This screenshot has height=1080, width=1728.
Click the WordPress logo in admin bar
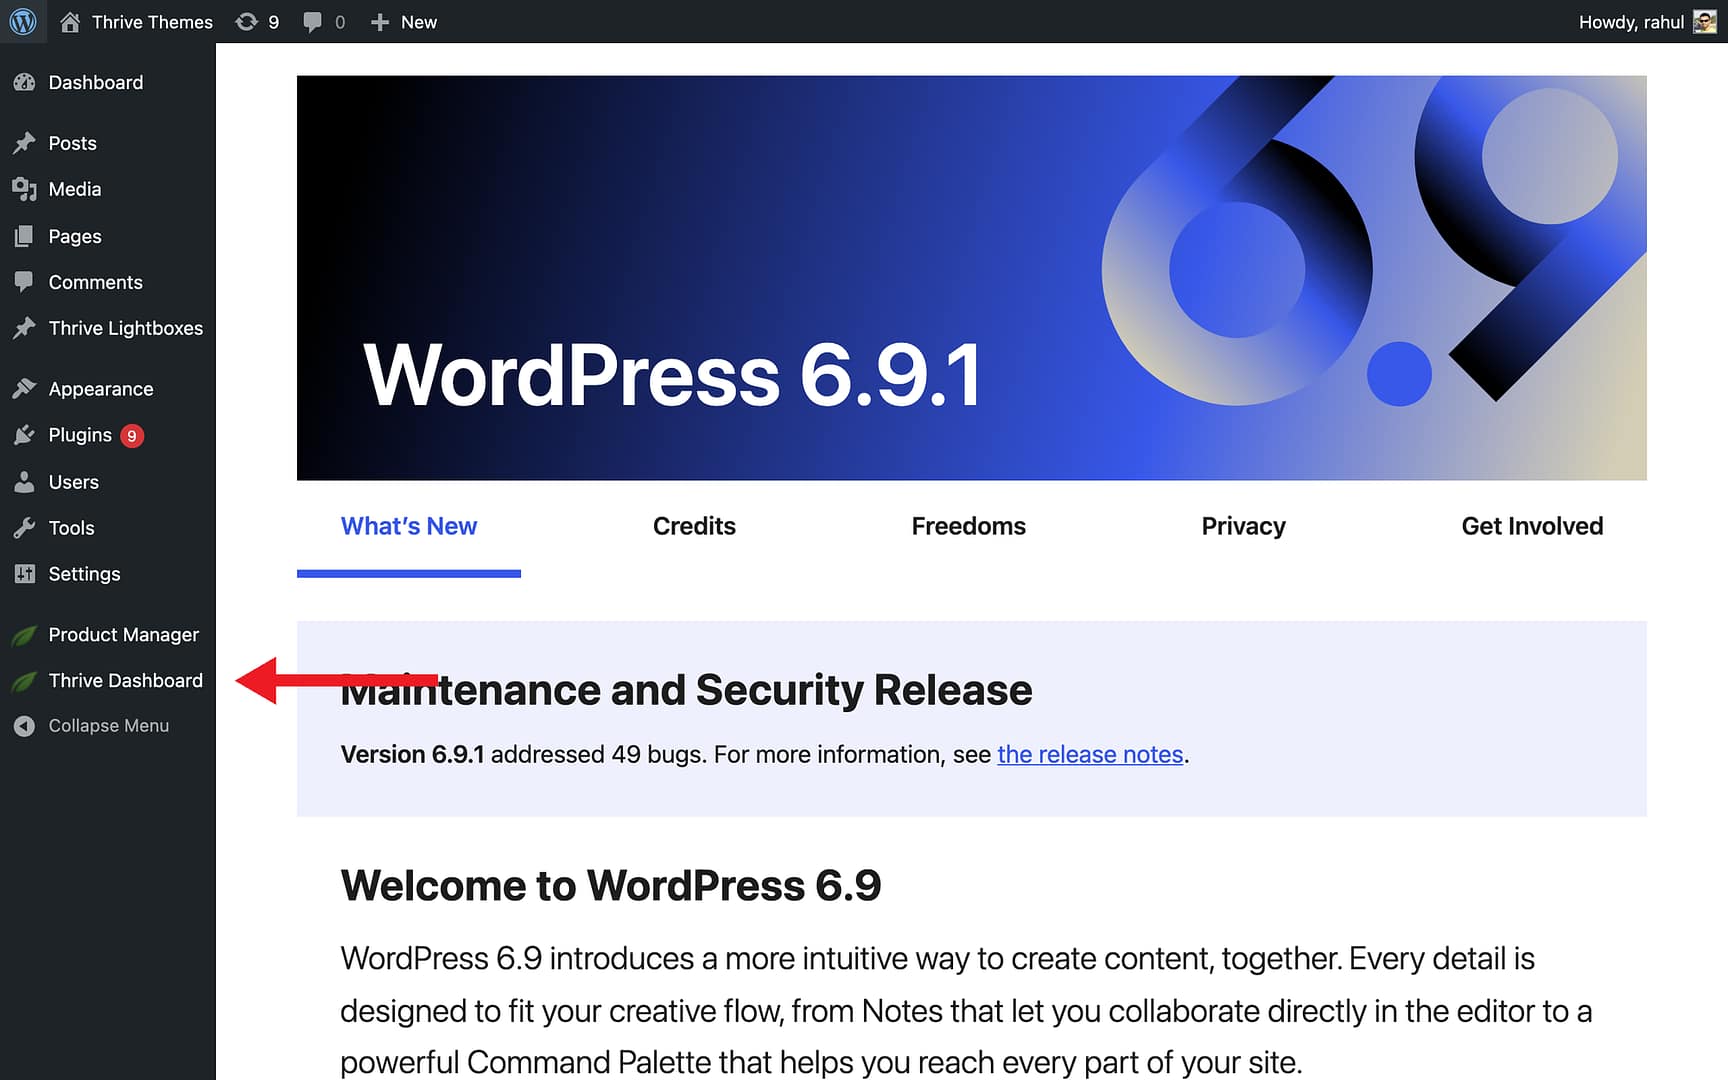pyautogui.click(x=23, y=21)
